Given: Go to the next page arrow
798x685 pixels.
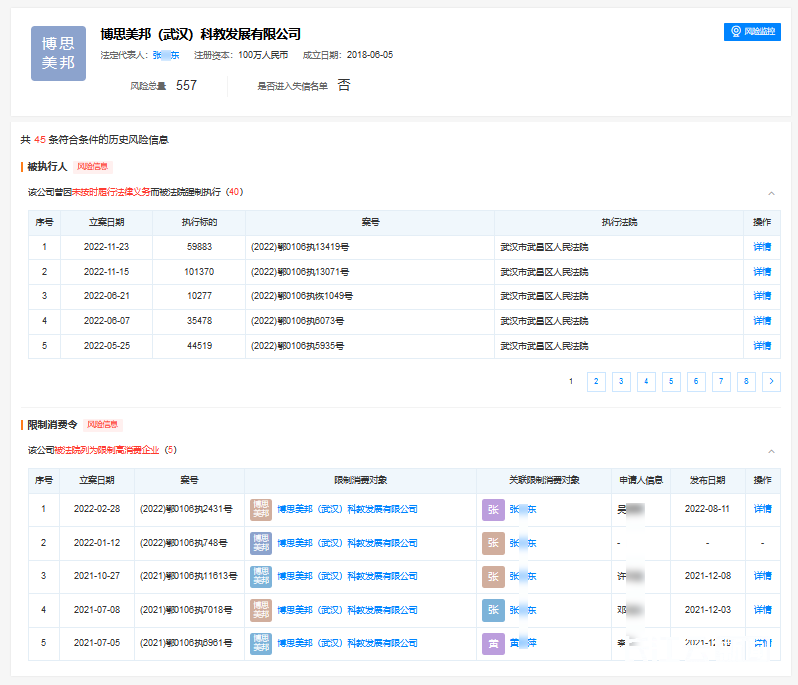Looking at the screenshot, I should pos(771,381).
